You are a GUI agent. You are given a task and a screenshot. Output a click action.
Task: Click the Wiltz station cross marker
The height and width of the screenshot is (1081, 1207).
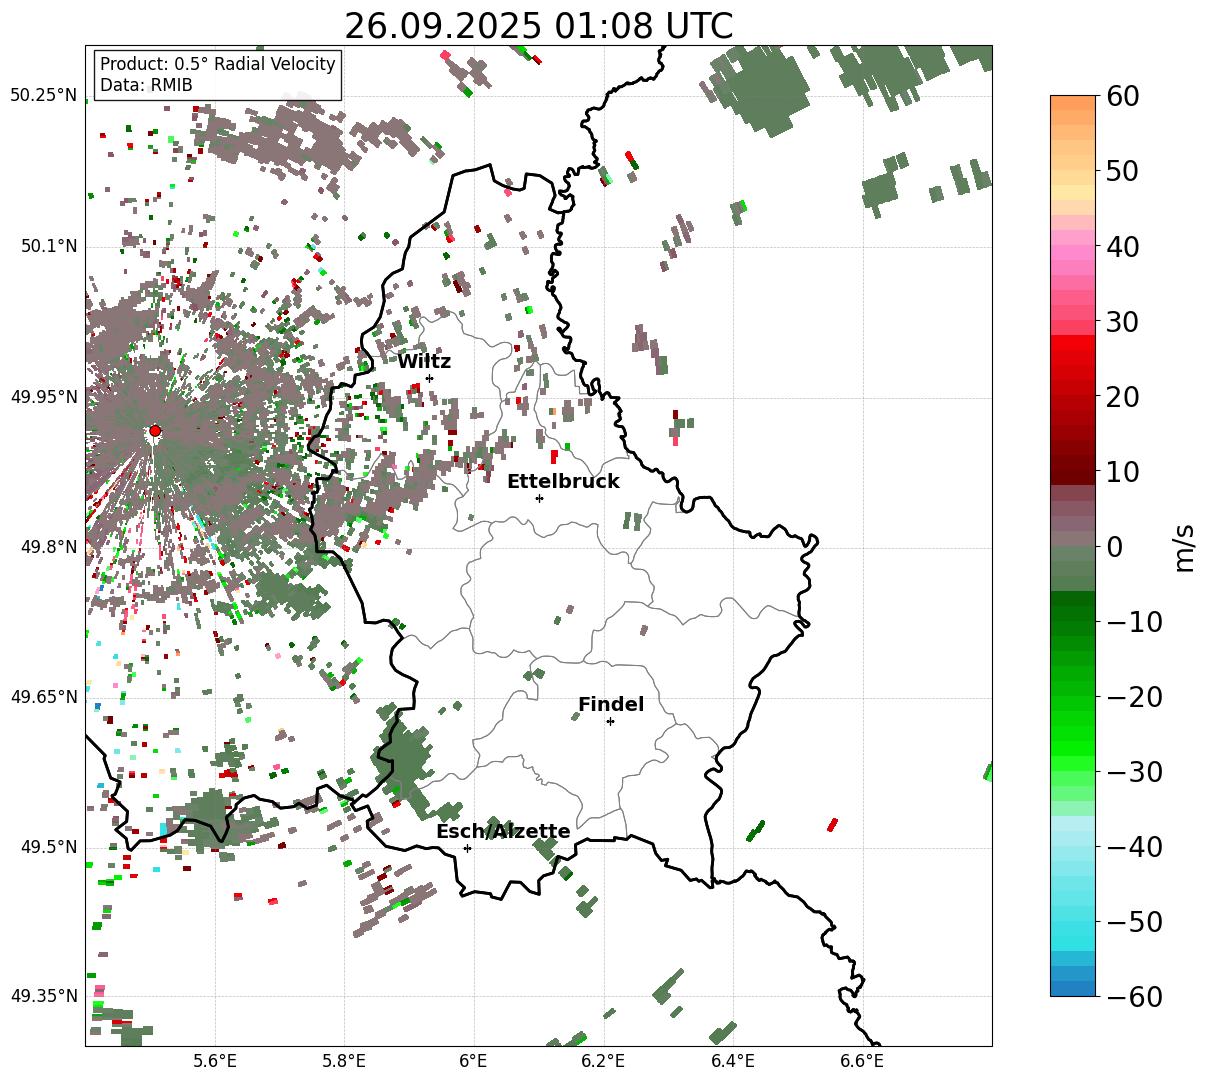[x=429, y=378]
